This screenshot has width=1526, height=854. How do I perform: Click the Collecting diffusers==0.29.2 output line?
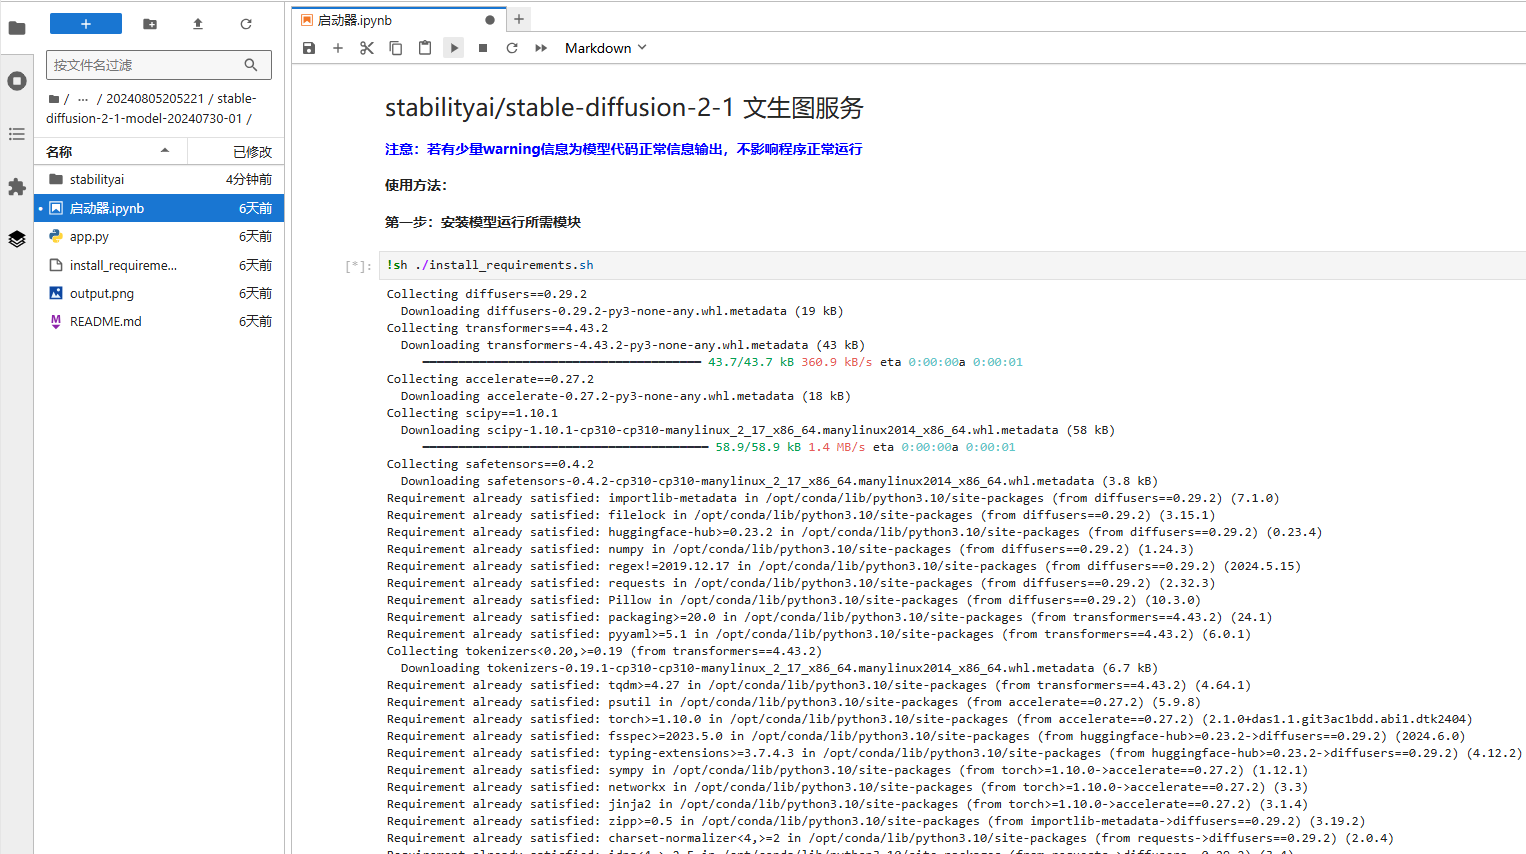[487, 294]
